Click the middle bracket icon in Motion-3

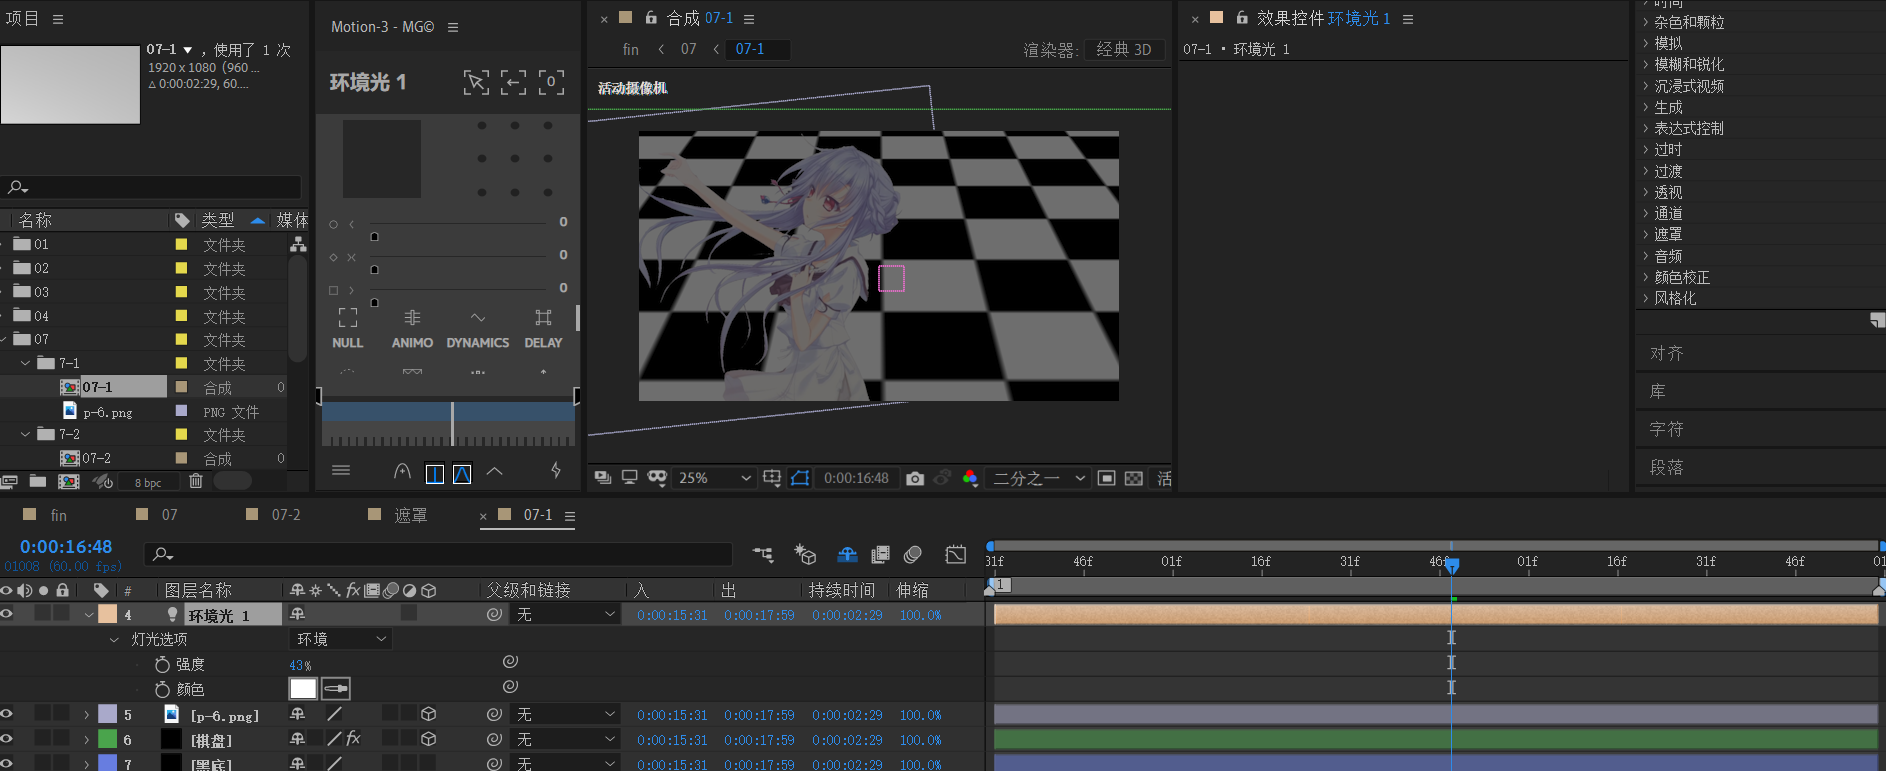[x=513, y=82]
